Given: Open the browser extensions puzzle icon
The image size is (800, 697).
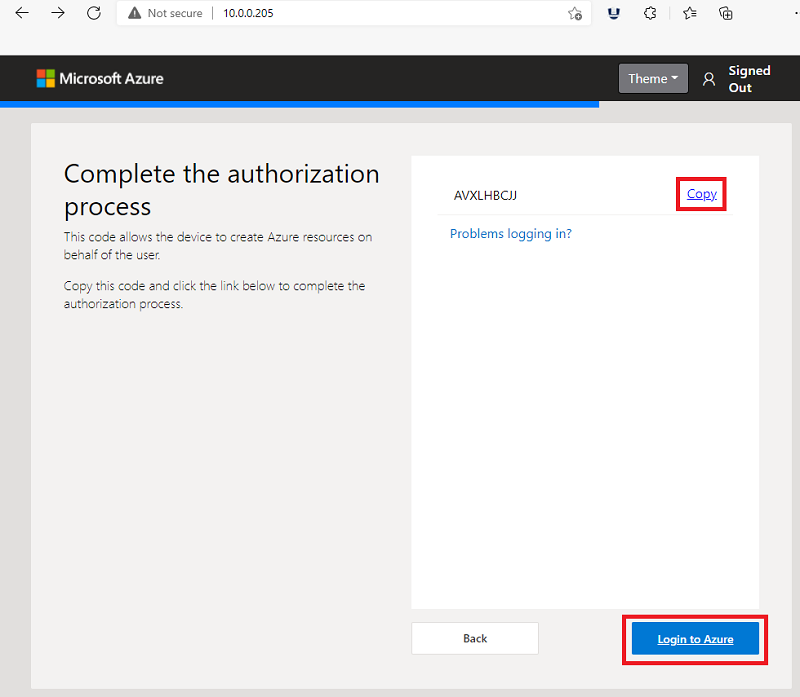Looking at the screenshot, I should coord(649,13).
